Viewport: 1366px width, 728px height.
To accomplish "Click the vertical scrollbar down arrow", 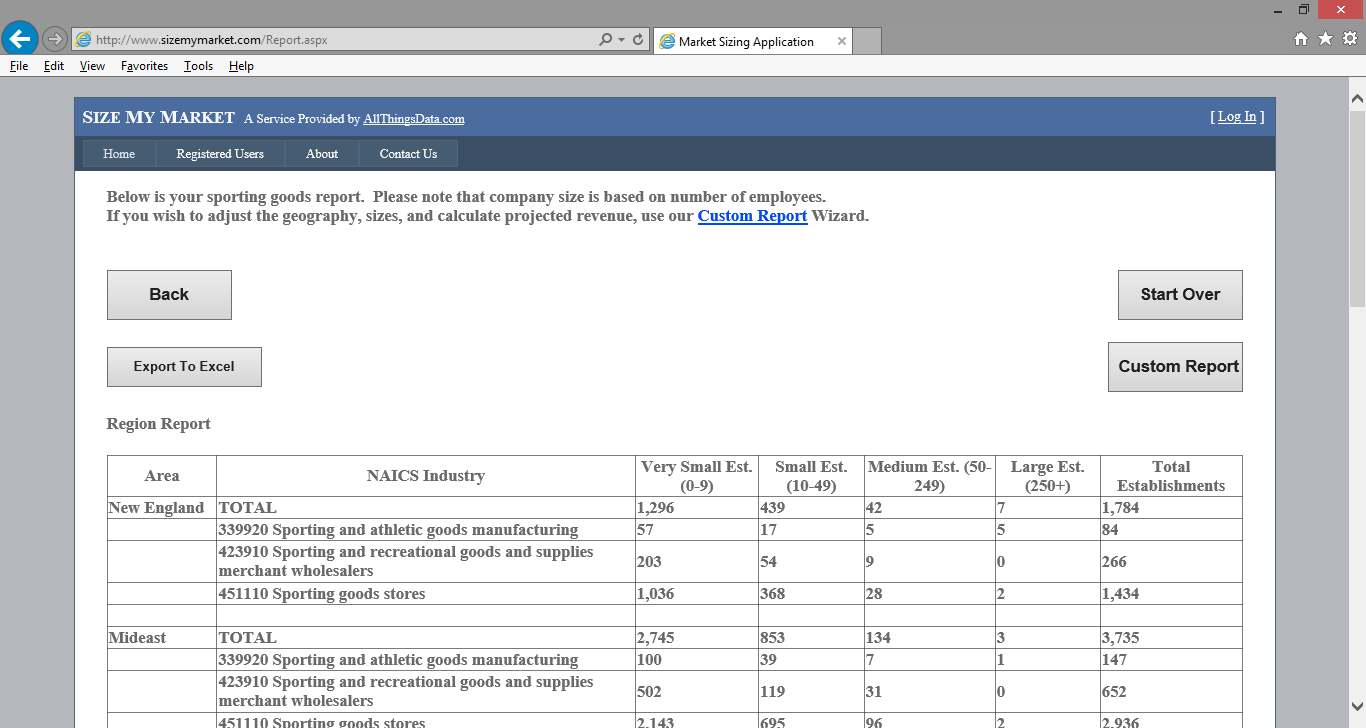I will [1357, 706].
